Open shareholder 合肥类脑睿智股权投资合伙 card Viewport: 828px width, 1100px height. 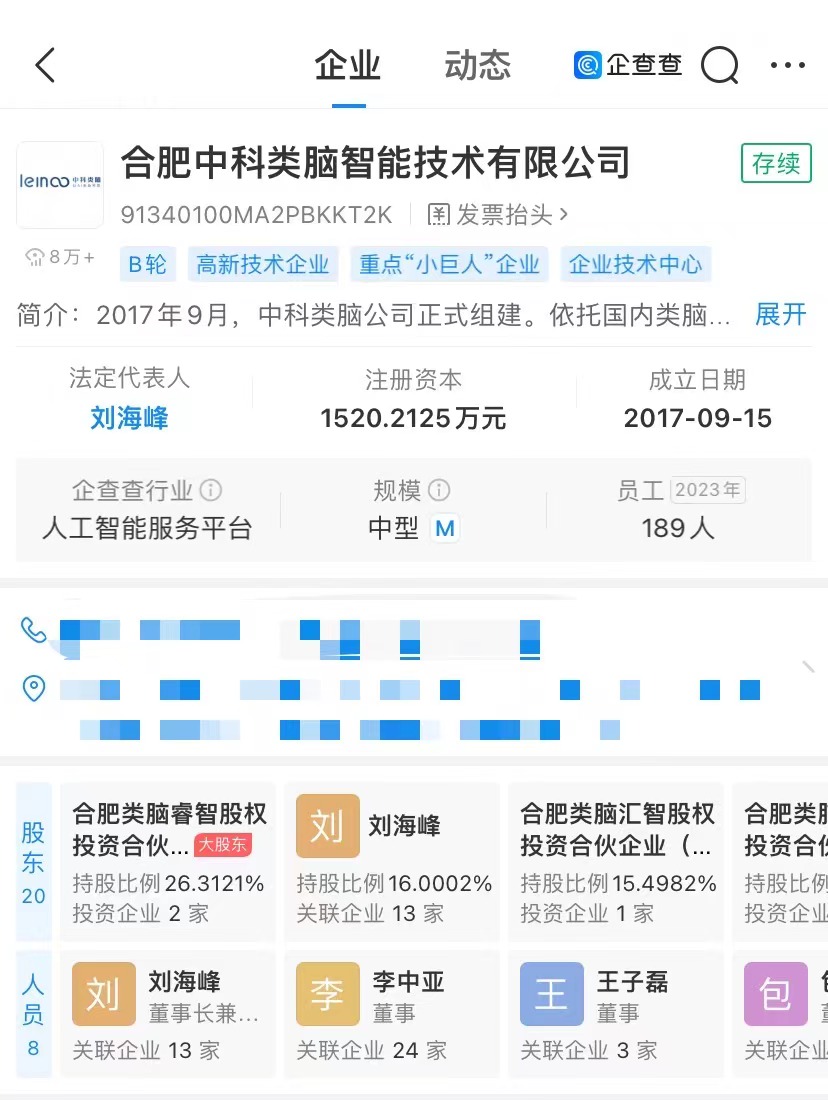click(168, 861)
